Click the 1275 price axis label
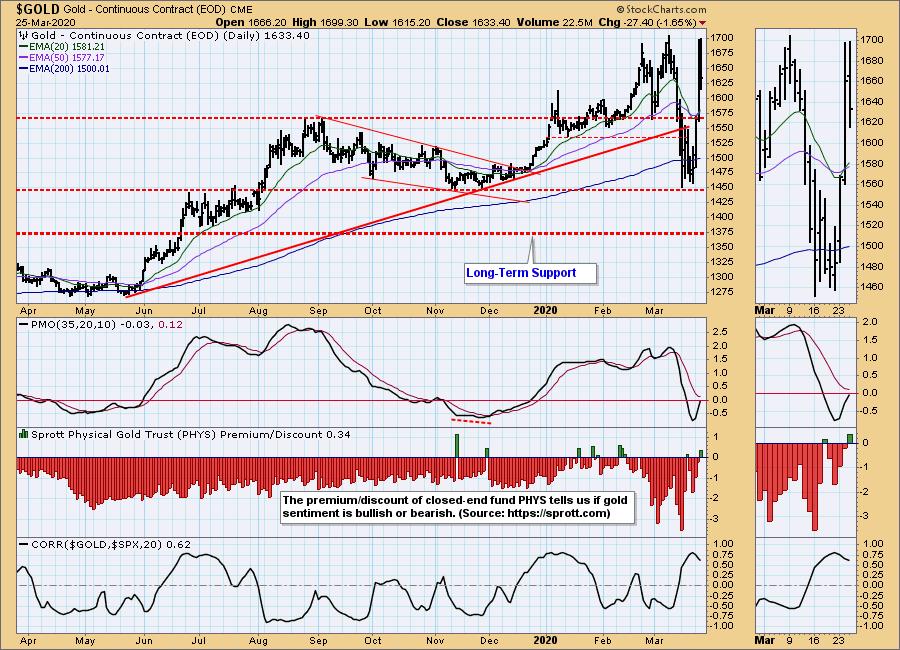Image resolution: width=900 pixels, height=650 pixels. (x=723, y=291)
